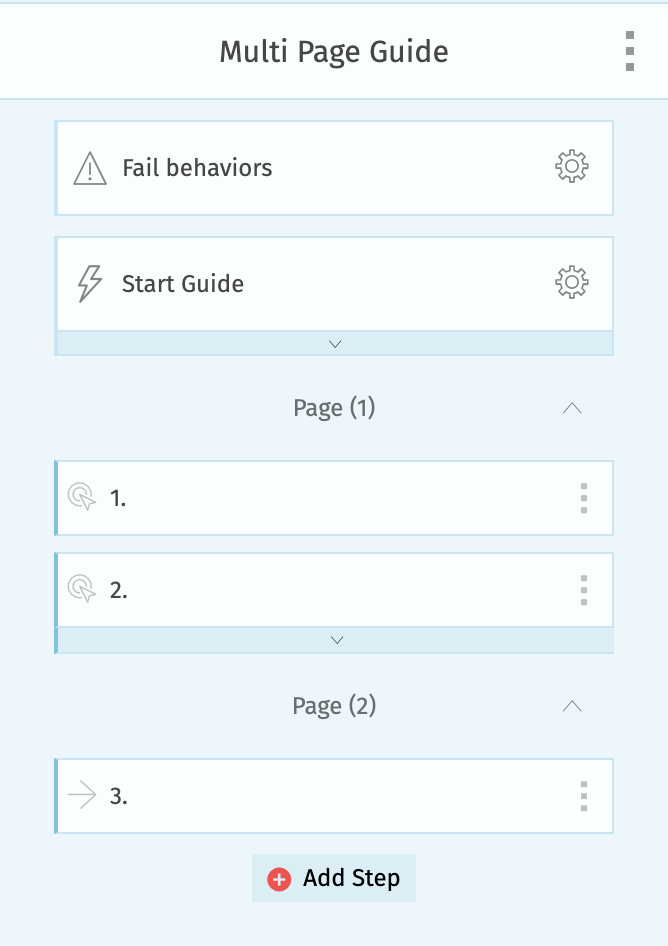Click the Page (1) heading label

(x=334, y=408)
